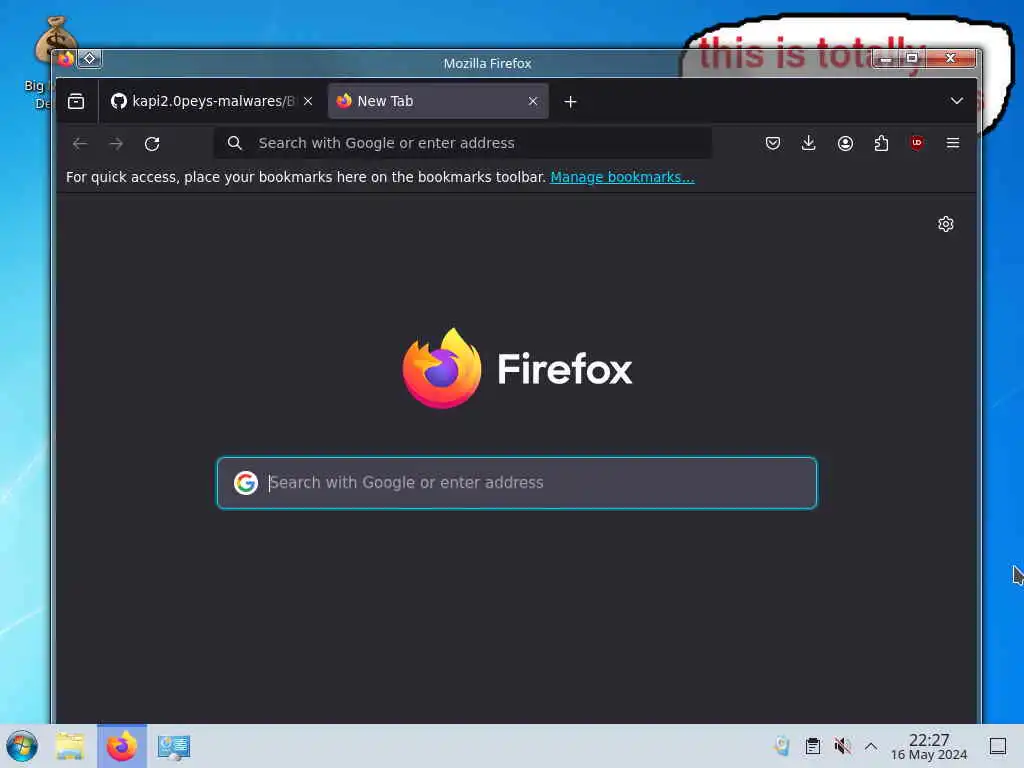Image resolution: width=1024 pixels, height=768 pixels.
Task: Launch the file manager from taskbar
Action: point(70,746)
